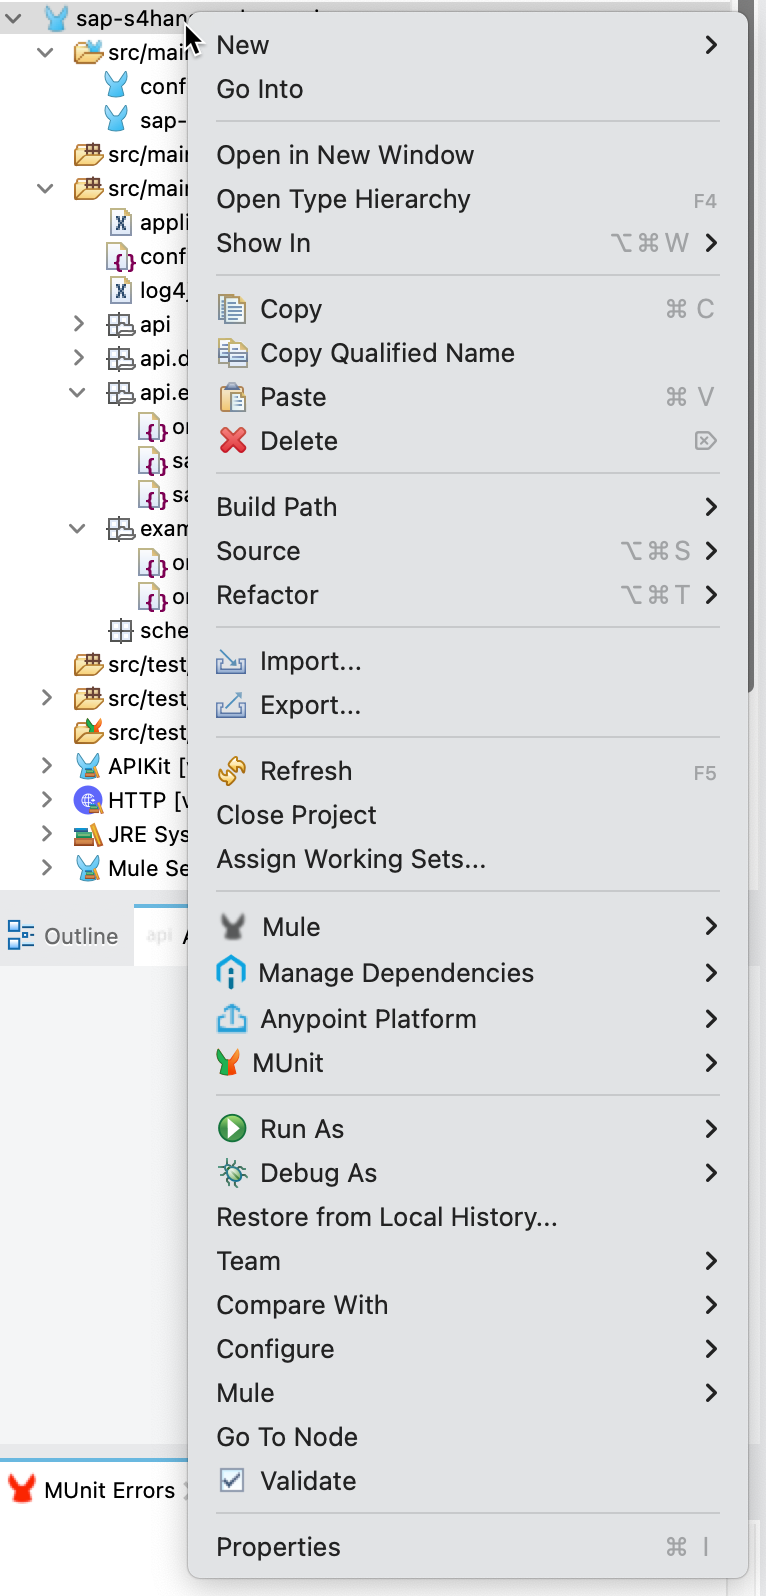766x1596 pixels.
Task: Click the HTTP library globe icon
Action: [x=88, y=800]
